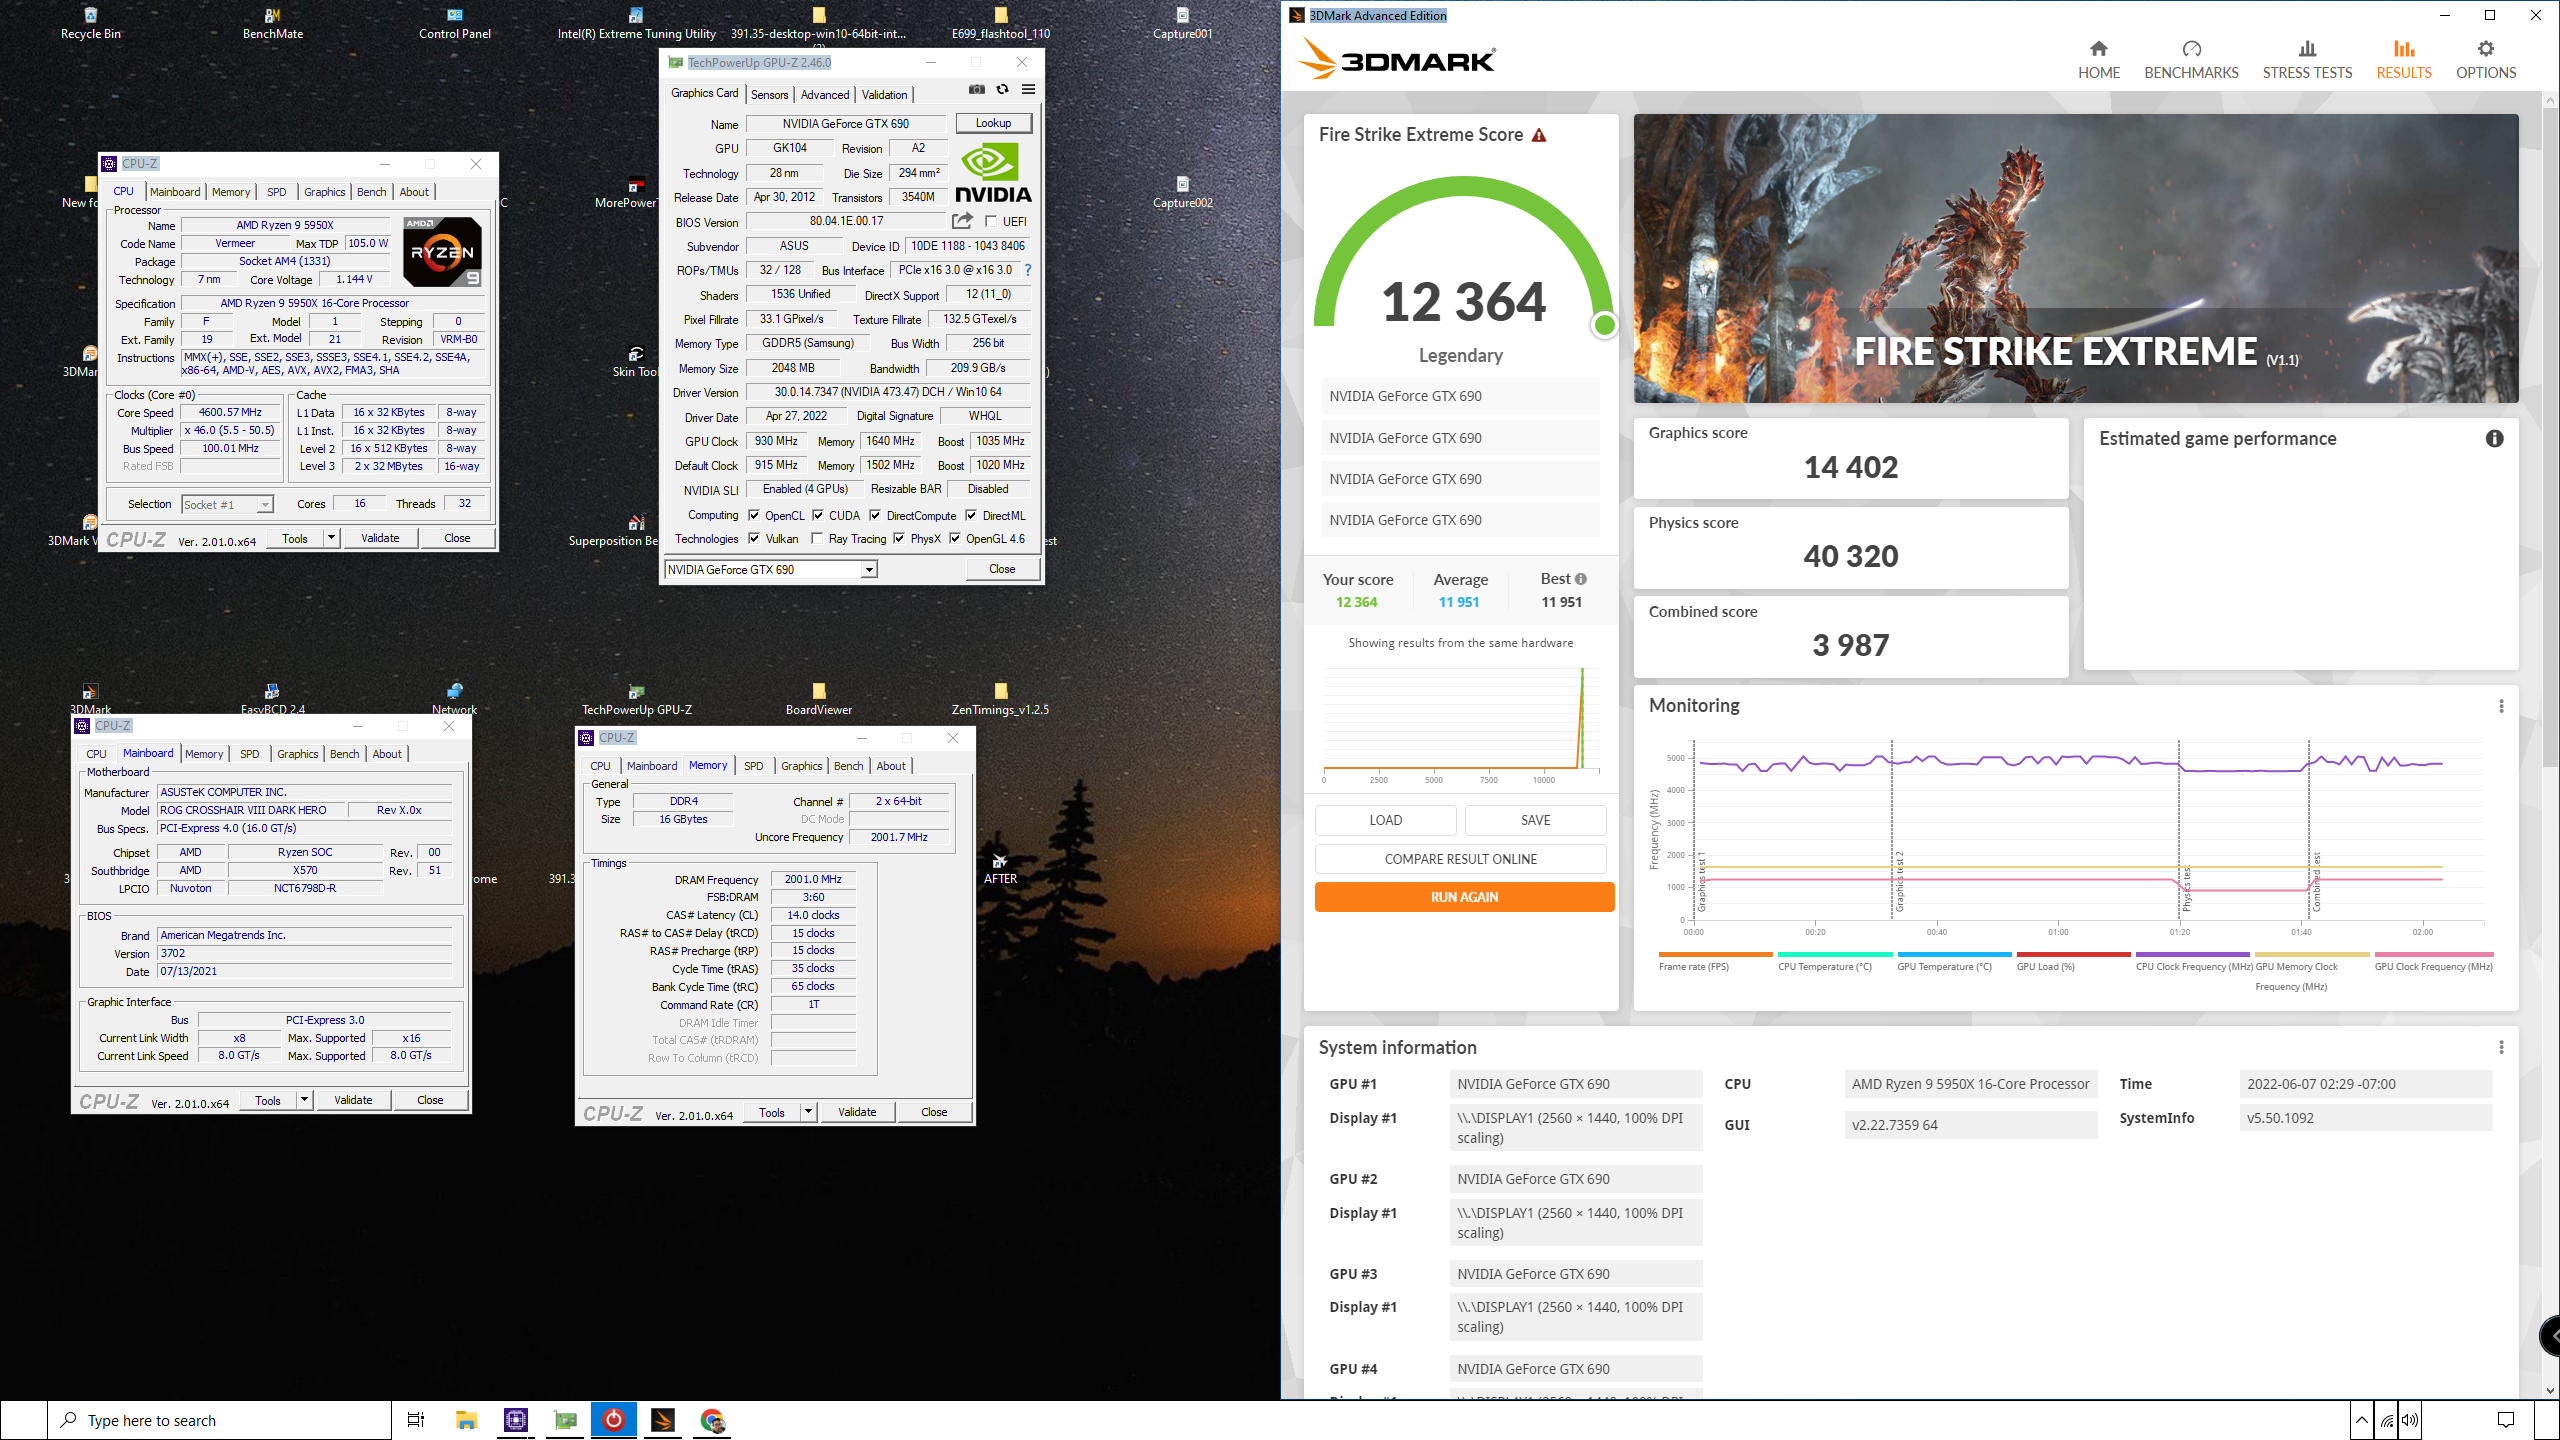Toggle PhysX checkbox in GPU-Z

(x=899, y=539)
